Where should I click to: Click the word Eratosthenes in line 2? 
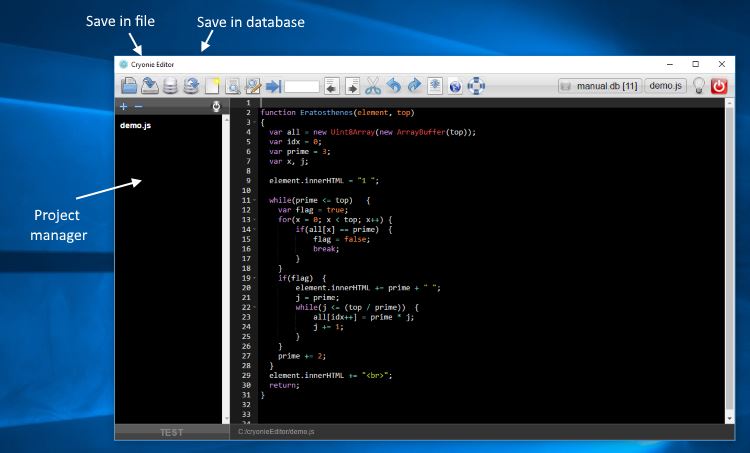click(327, 113)
